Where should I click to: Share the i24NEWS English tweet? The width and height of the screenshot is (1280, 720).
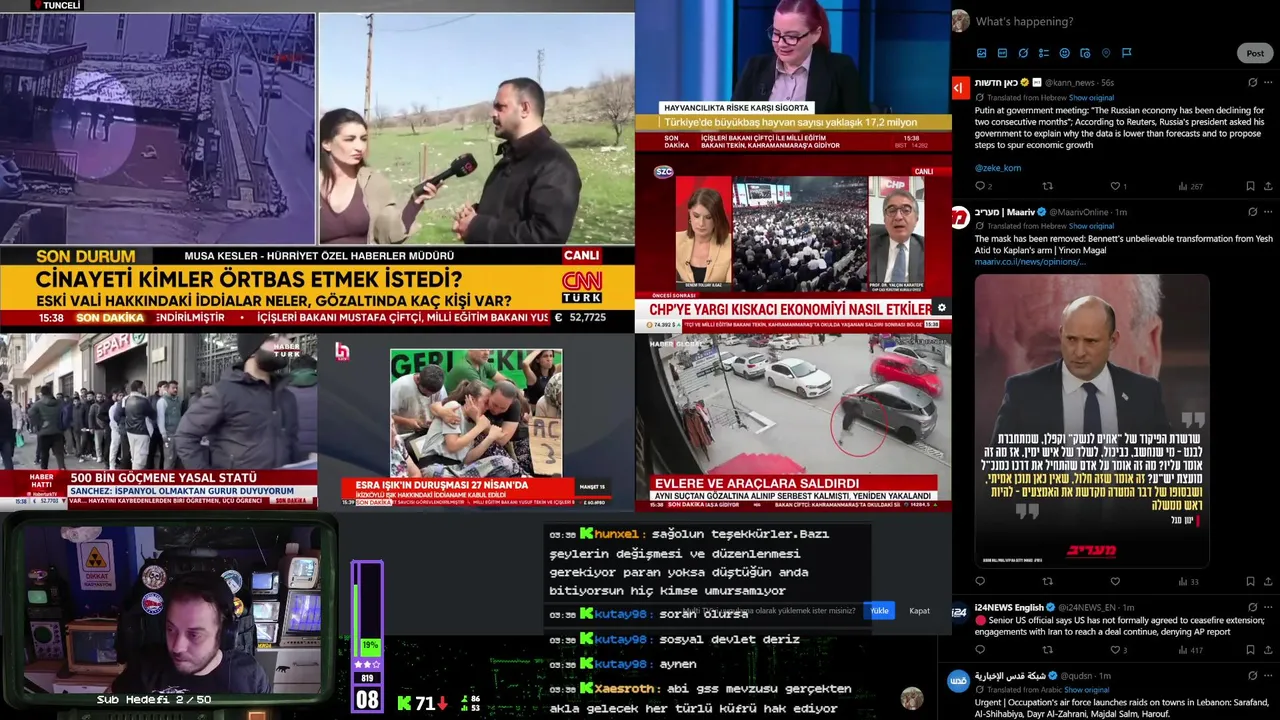click(1268, 650)
